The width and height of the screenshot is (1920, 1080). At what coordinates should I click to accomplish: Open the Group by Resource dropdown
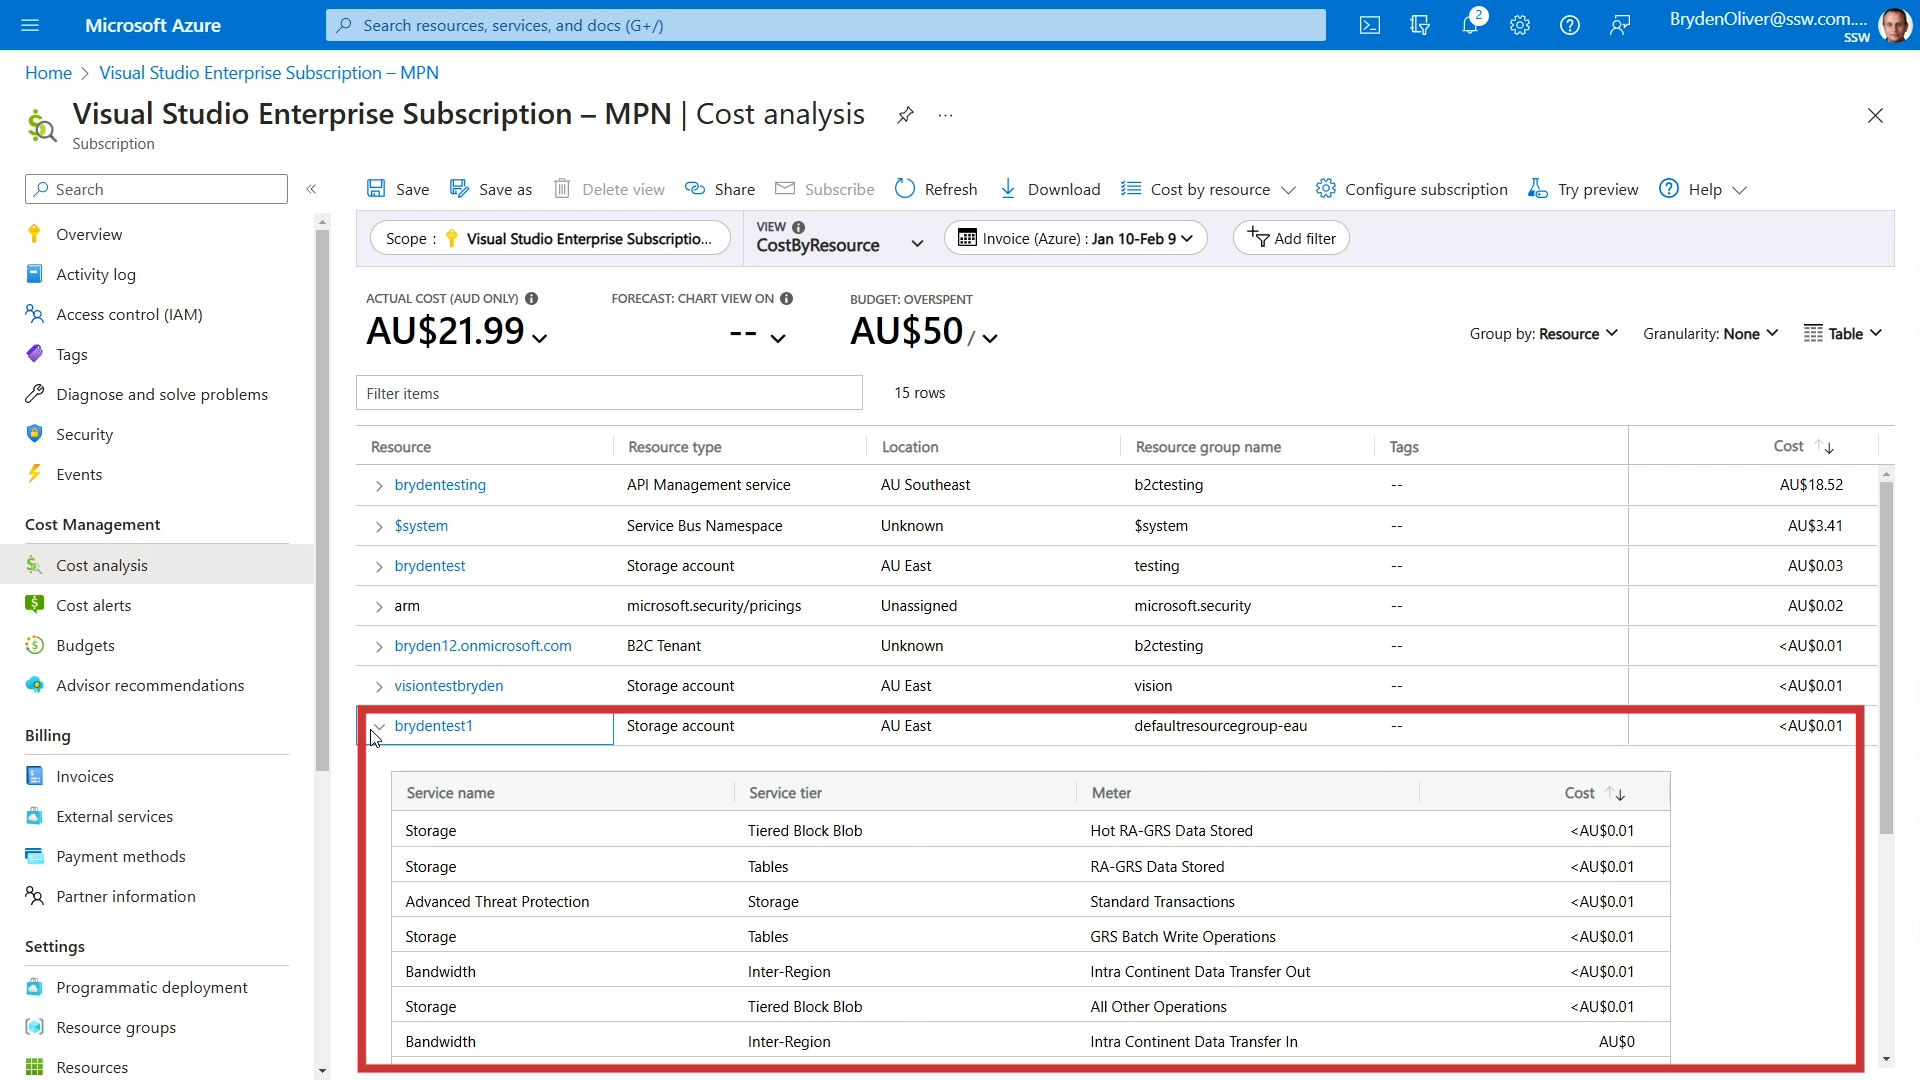pyautogui.click(x=1543, y=334)
